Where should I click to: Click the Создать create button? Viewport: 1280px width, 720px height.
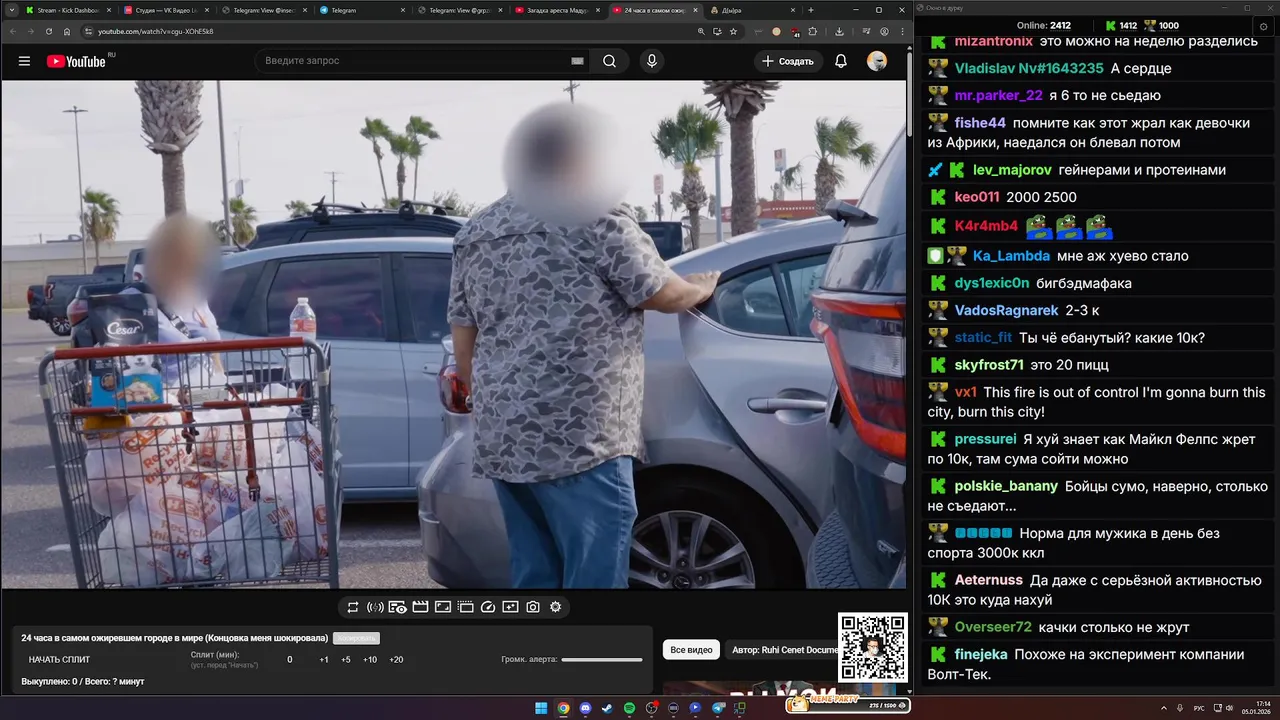[x=788, y=61]
